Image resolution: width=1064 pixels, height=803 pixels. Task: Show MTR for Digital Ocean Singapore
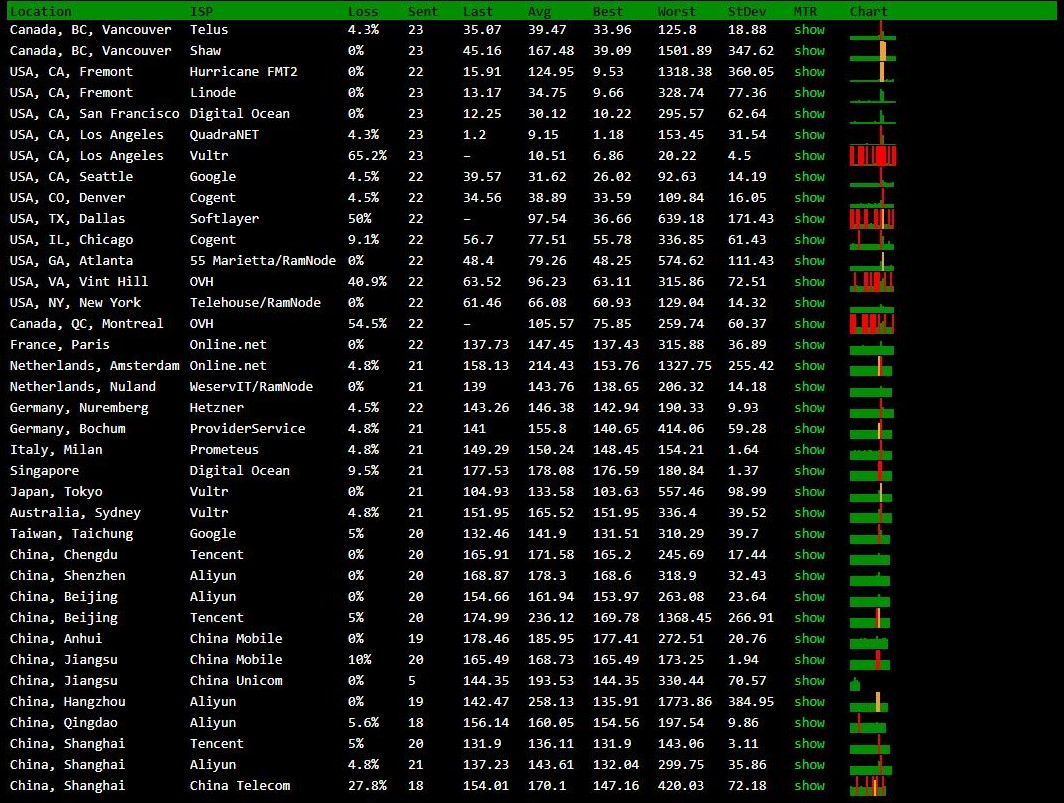[x=810, y=471]
